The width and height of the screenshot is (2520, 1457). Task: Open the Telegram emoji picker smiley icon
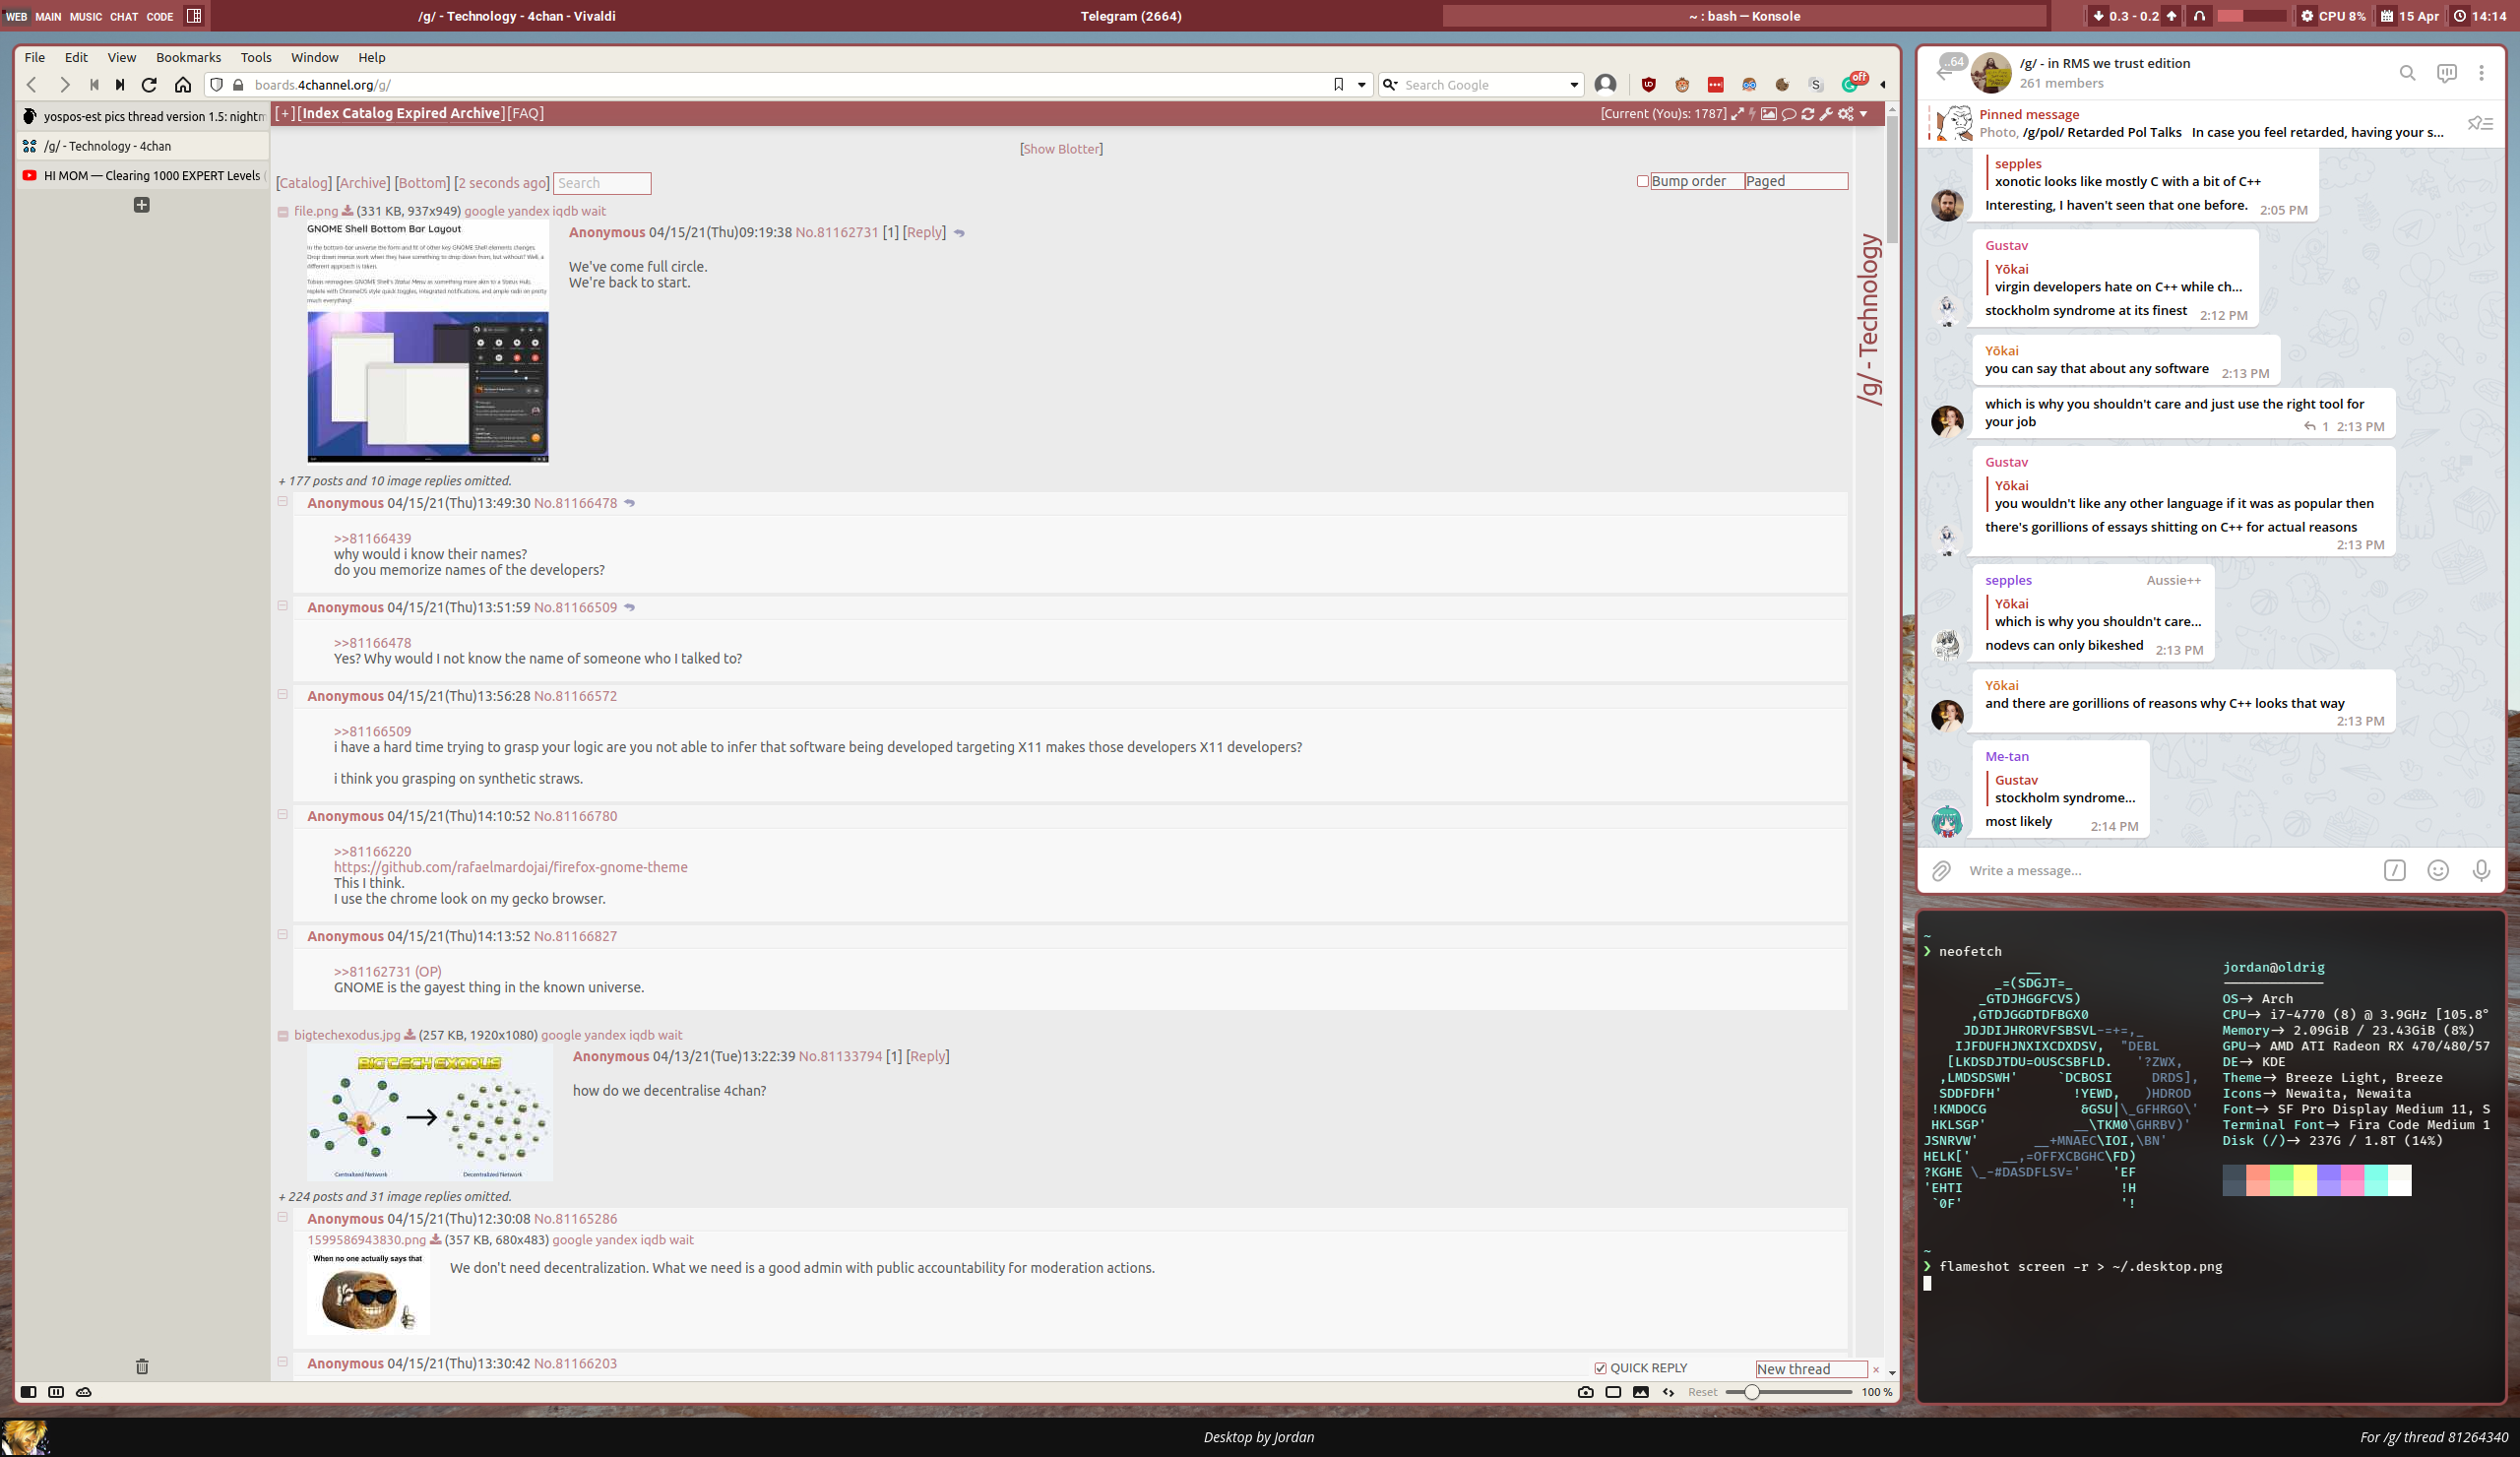tap(2438, 870)
